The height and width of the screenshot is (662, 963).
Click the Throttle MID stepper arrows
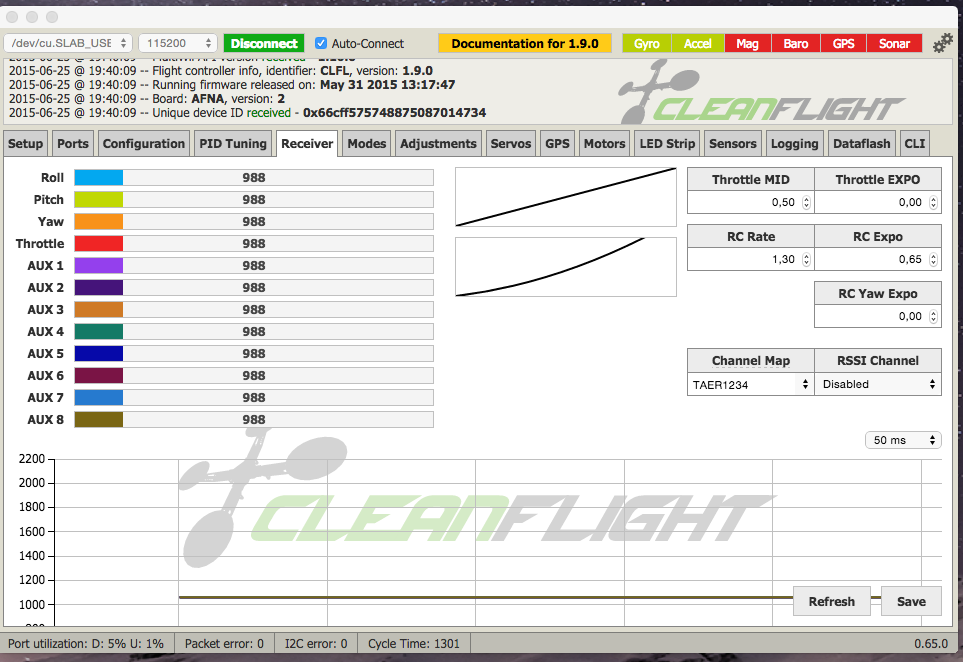coord(806,202)
